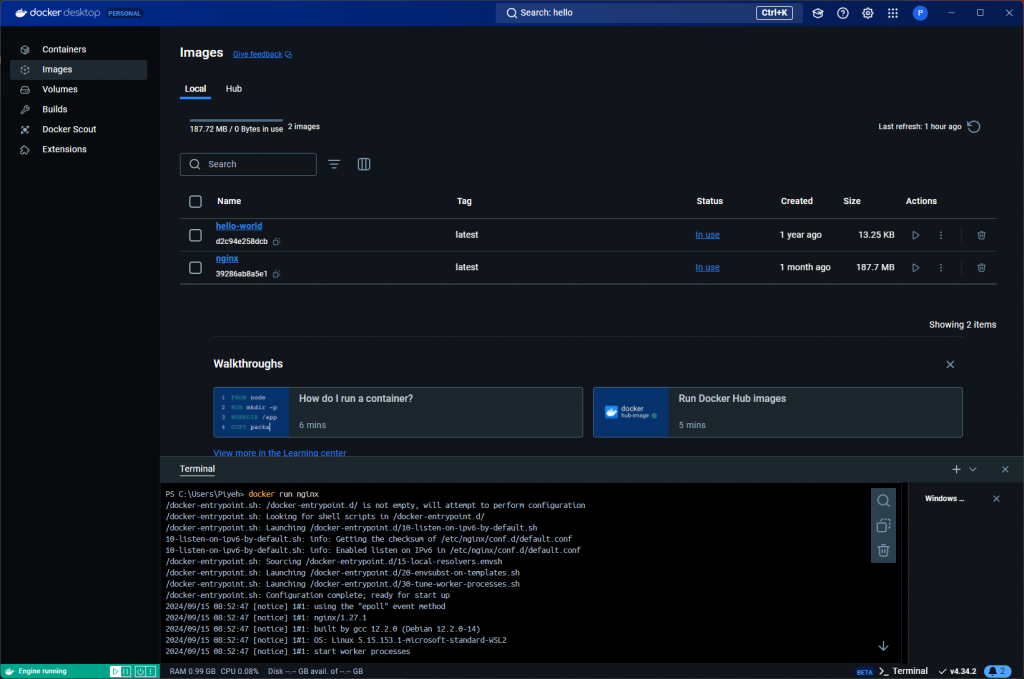Viewport: 1024px width, 679px height.
Task: Copy hello-world image ID d2c94e258dcb
Action: tap(276, 242)
